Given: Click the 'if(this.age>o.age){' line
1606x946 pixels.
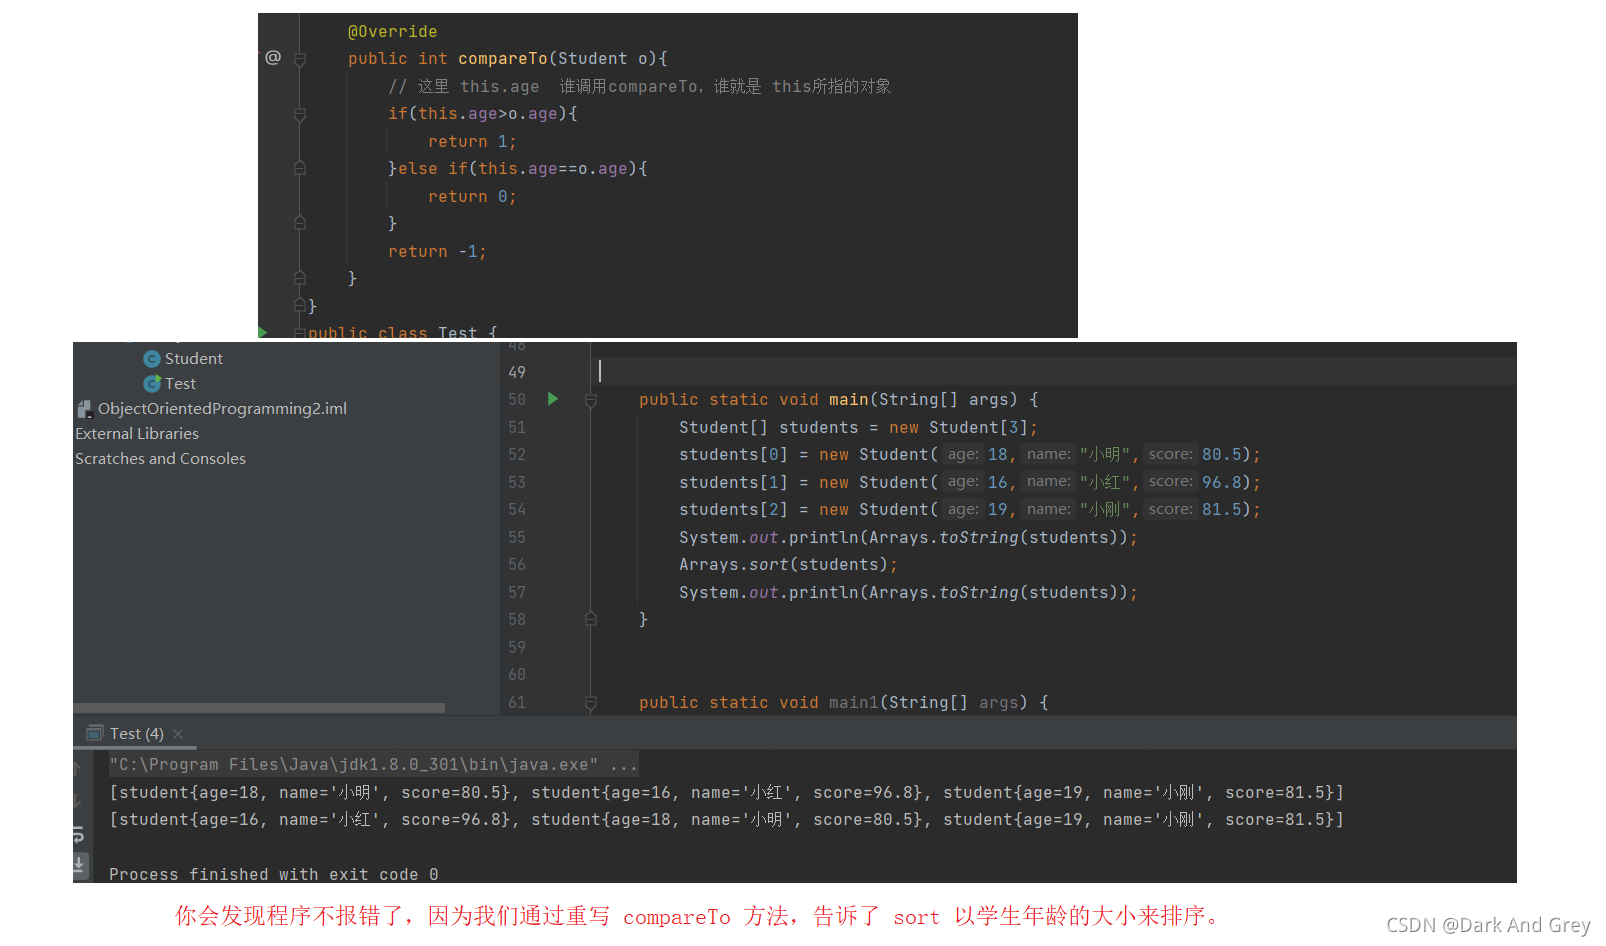Looking at the screenshot, I should click(x=483, y=114).
